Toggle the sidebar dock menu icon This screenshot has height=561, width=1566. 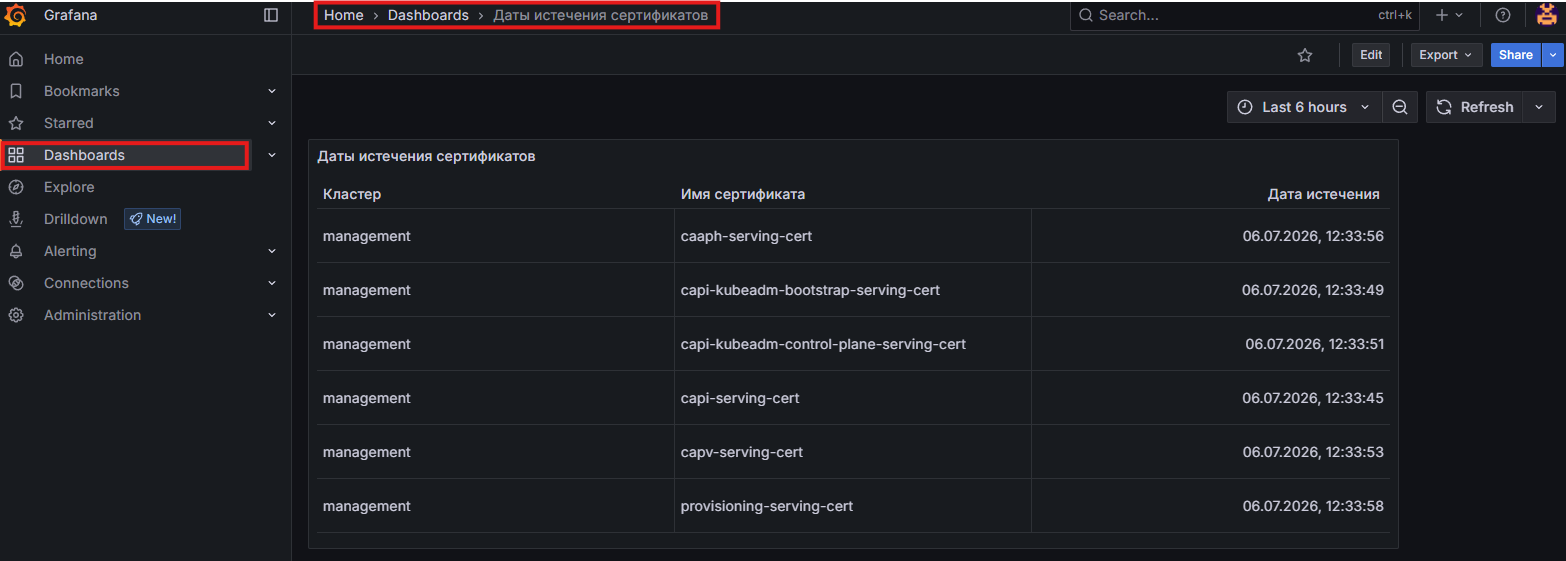click(x=271, y=15)
